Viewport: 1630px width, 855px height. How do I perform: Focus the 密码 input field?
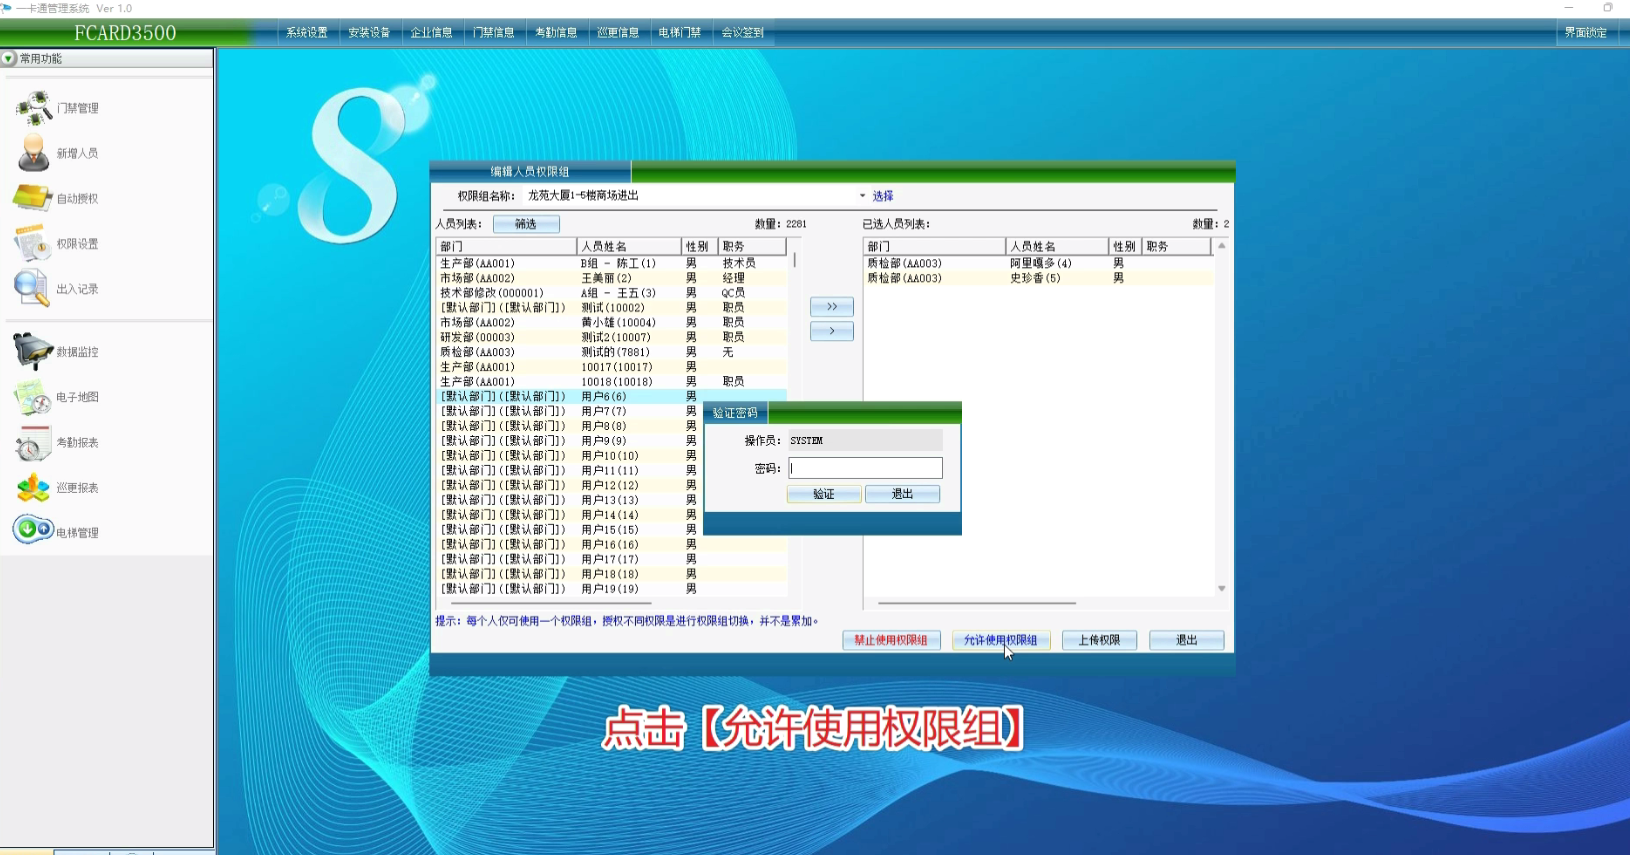pyautogui.click(x=865, y=468)
